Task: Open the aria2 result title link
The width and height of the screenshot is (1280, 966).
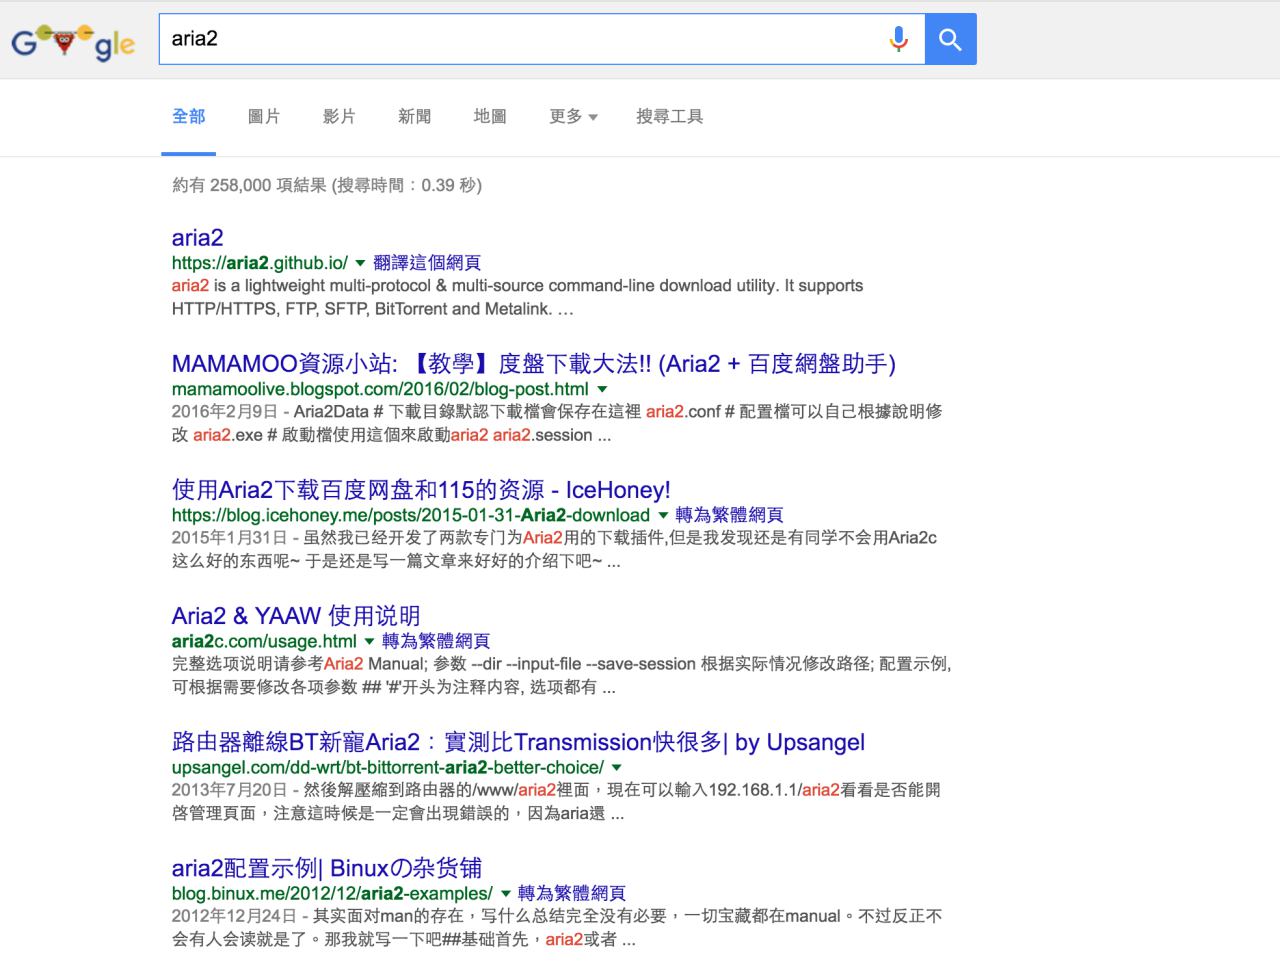Action: click(x=197, y=238)
